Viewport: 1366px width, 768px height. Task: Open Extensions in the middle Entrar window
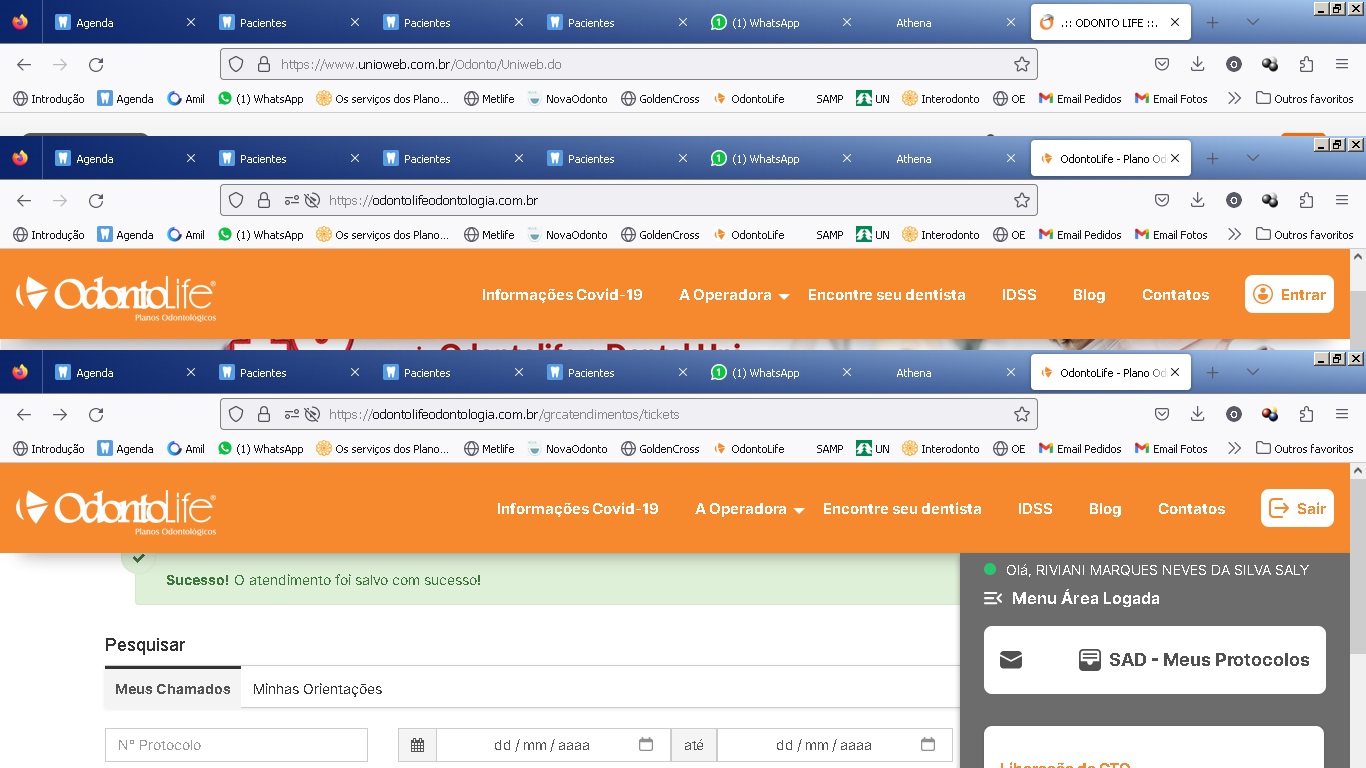point(1306,200)
